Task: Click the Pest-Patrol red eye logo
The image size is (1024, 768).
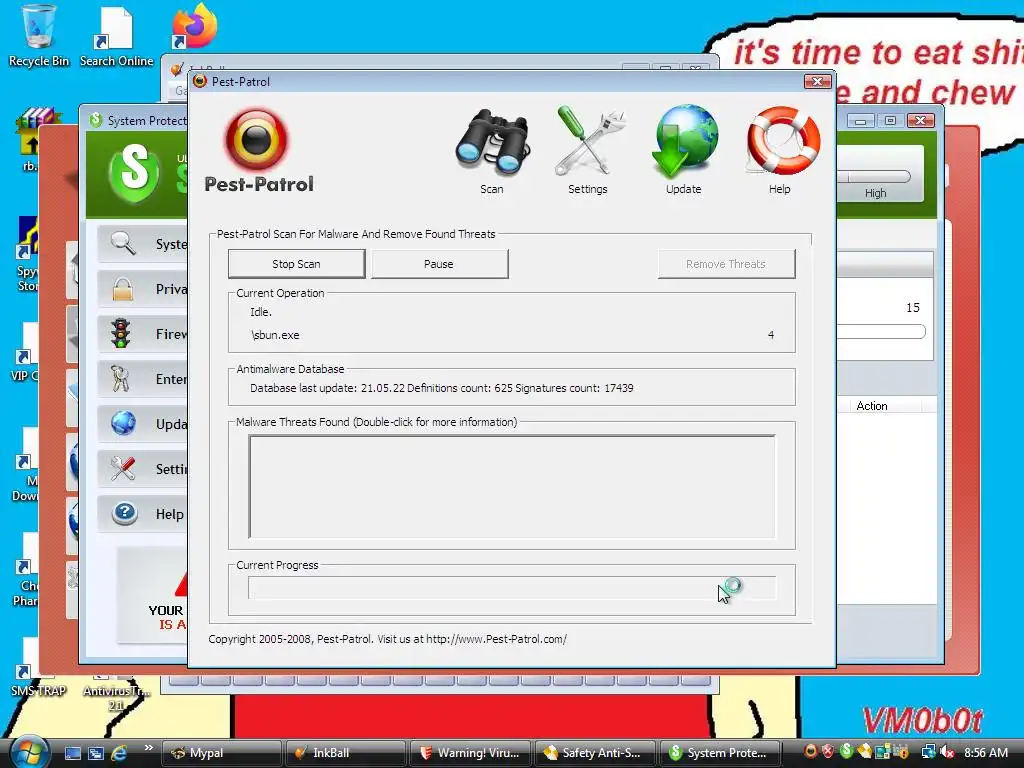Action: 257,139
